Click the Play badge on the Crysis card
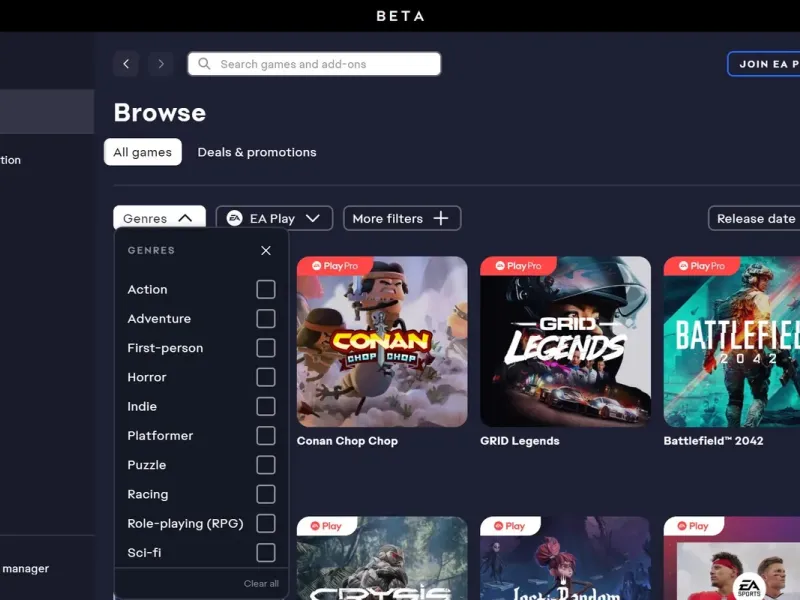Screen dimensions: 800x600 tap(327, 526)
